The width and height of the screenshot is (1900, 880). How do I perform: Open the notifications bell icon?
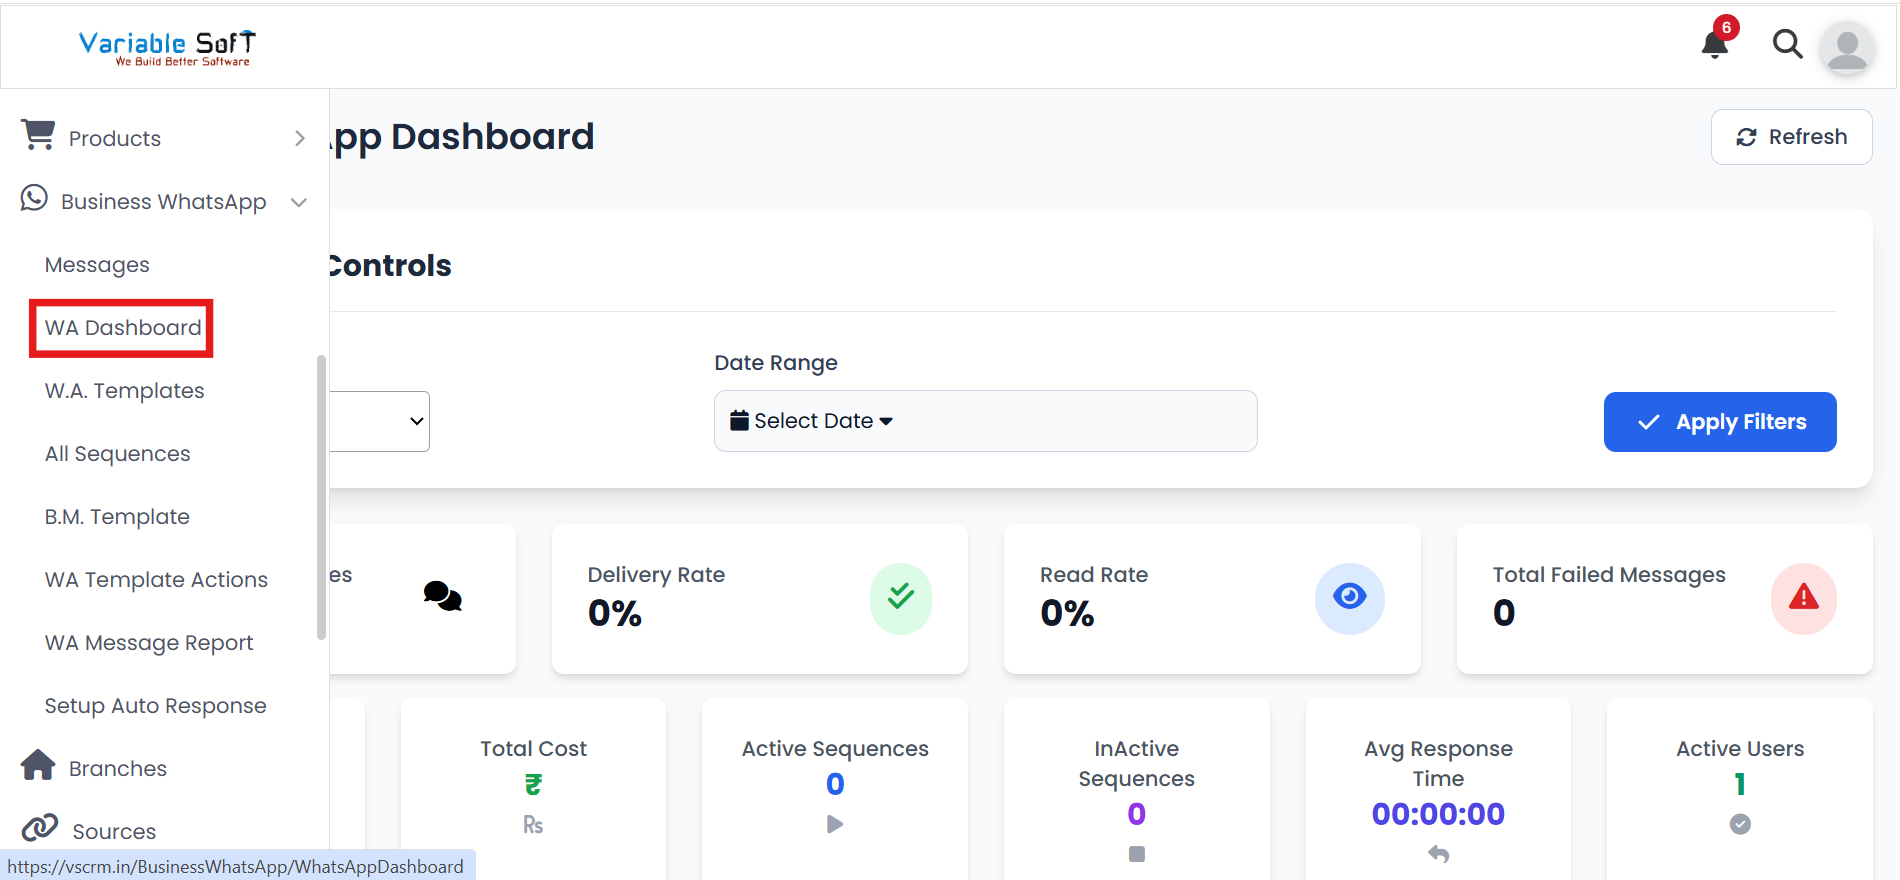[x=1715, y=44]
